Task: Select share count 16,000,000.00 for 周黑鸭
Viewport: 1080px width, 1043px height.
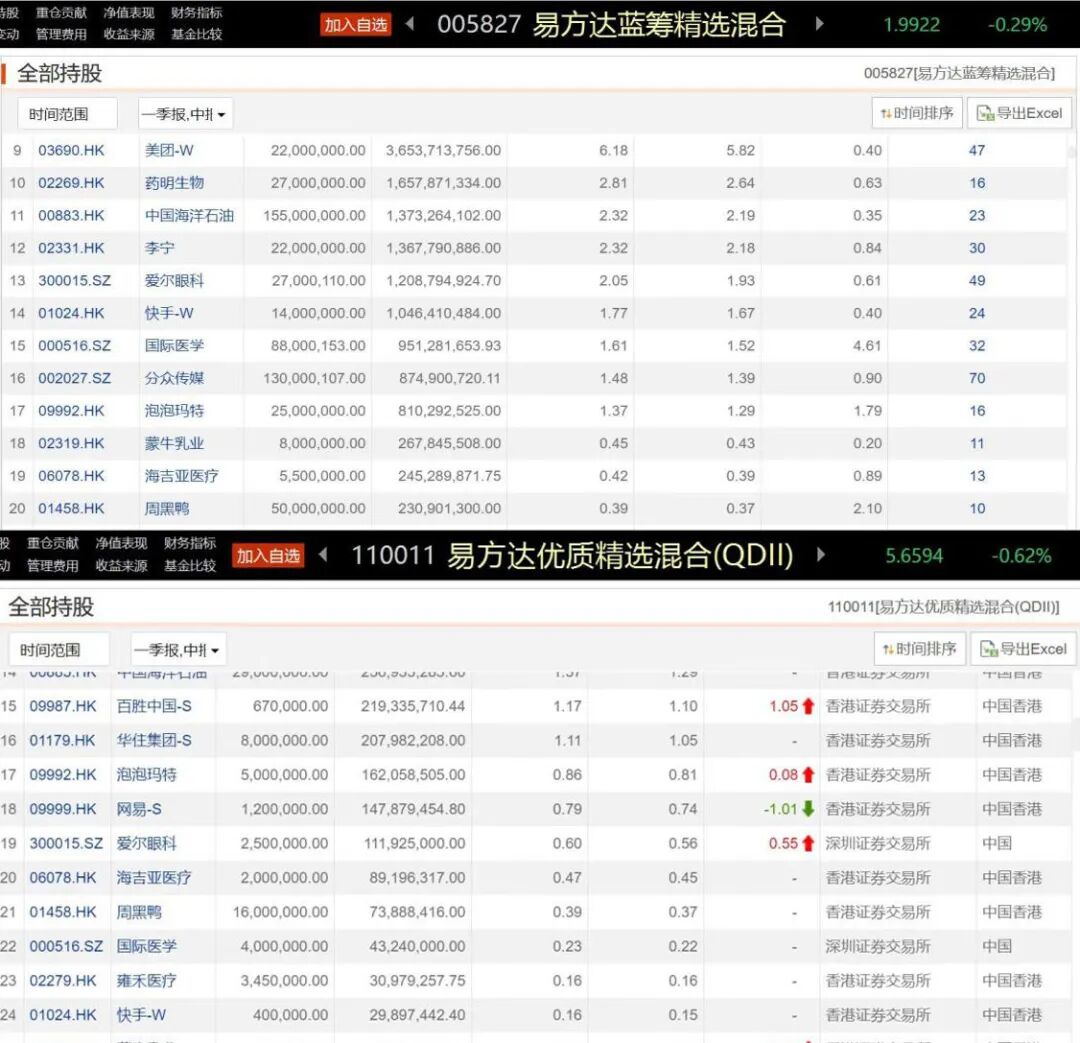Action: tap(280, 912)
